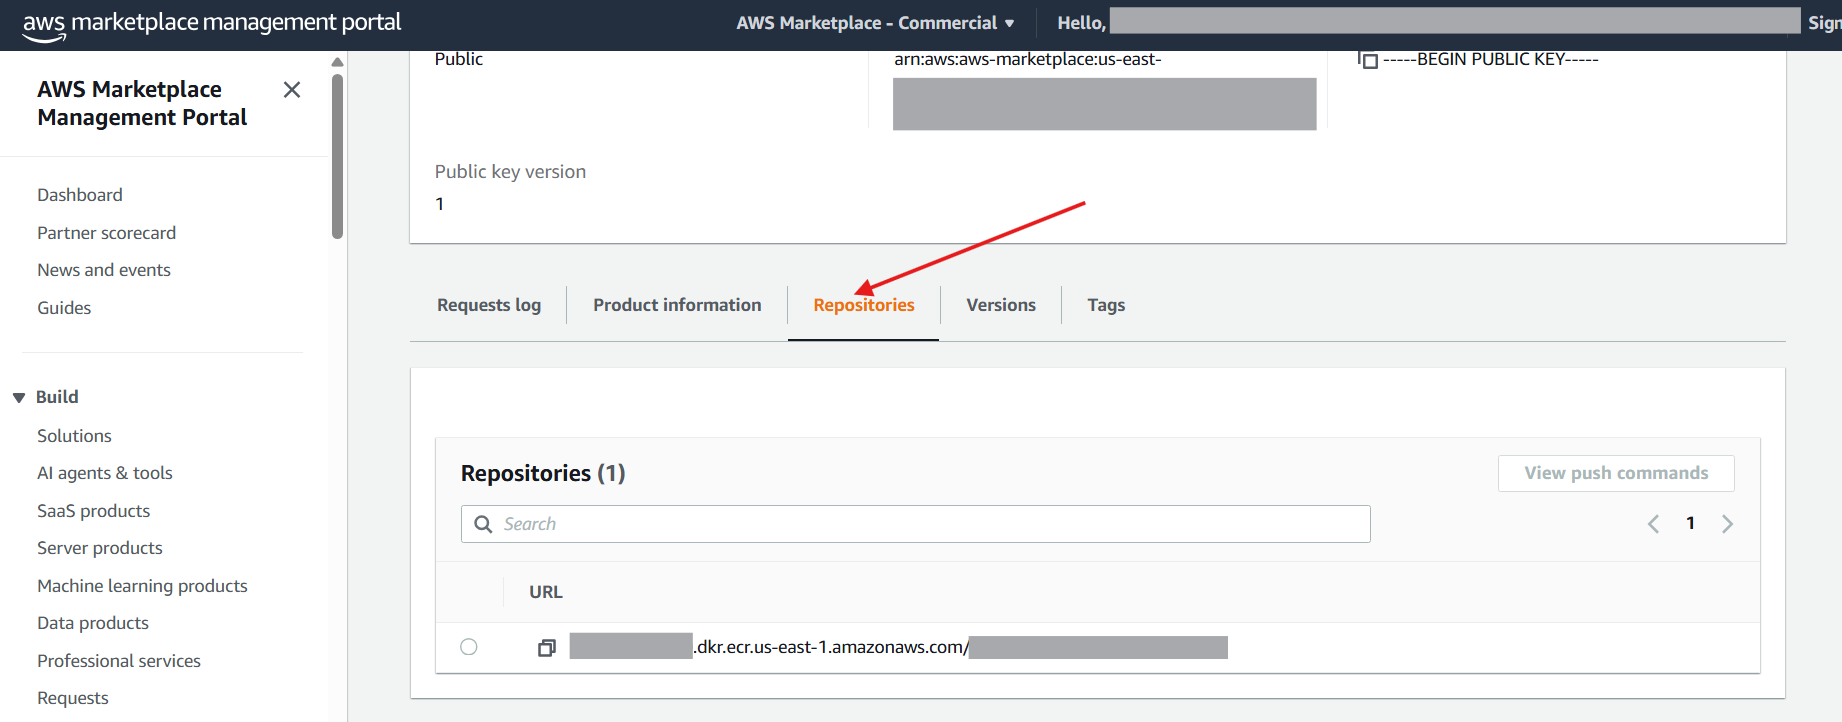Screen dimensions: 1842x722
Task: Copy the repository URL with copy icon
Action: 547,648
